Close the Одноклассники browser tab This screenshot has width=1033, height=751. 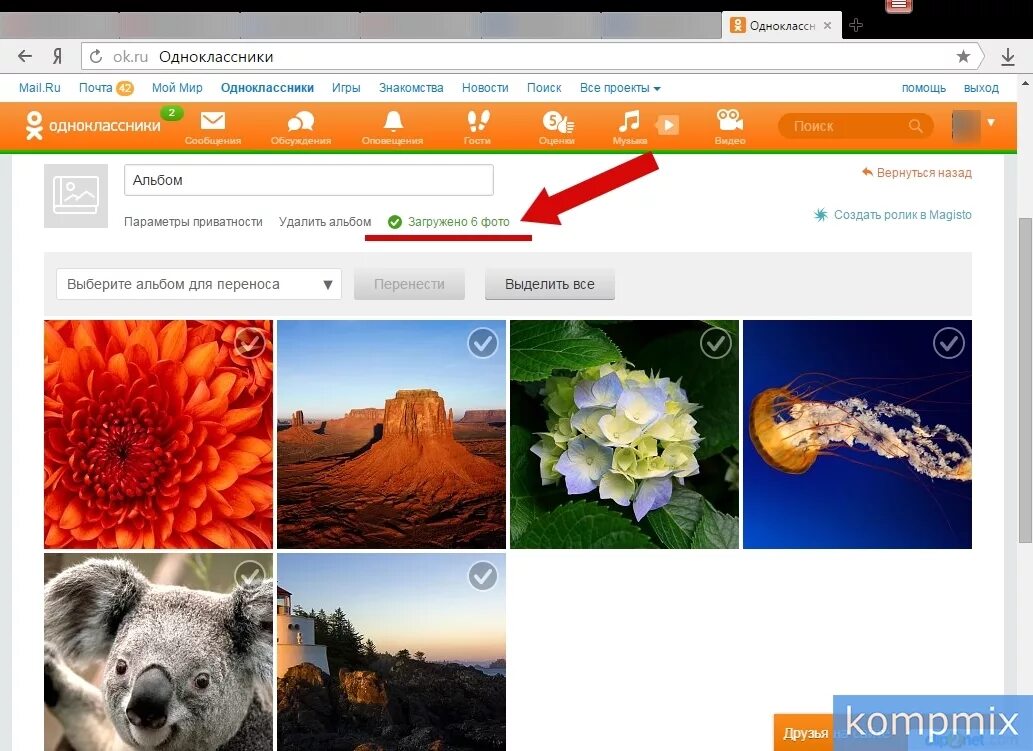click(x=827, y=26)
